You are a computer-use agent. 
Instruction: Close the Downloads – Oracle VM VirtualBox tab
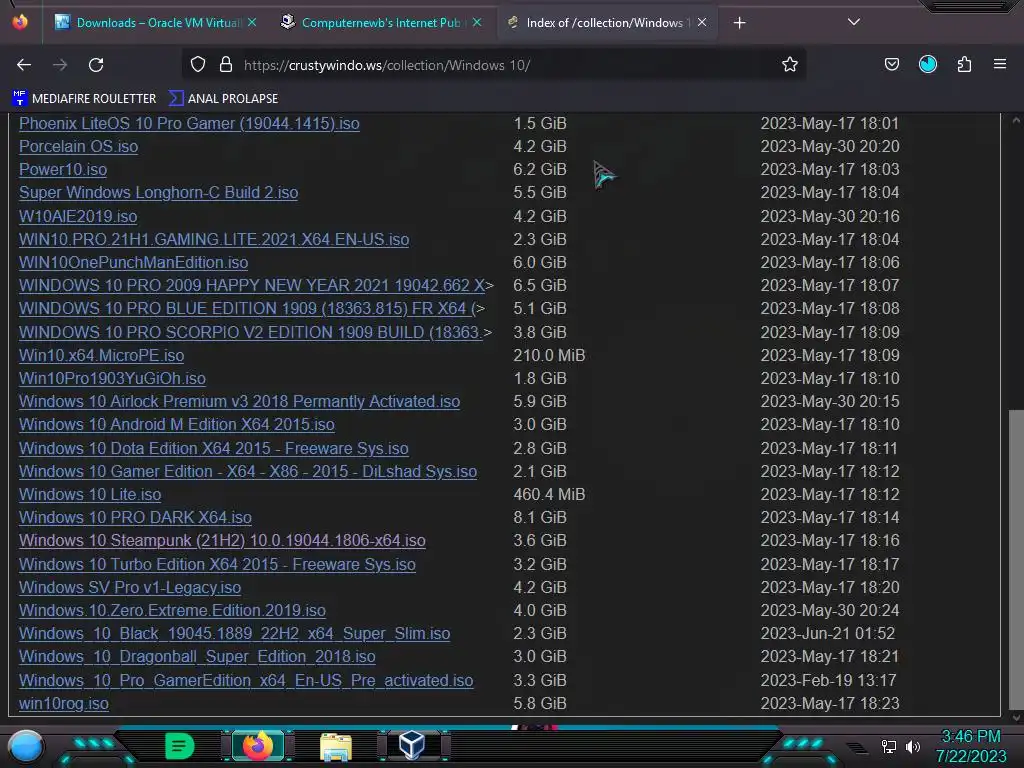252,22
